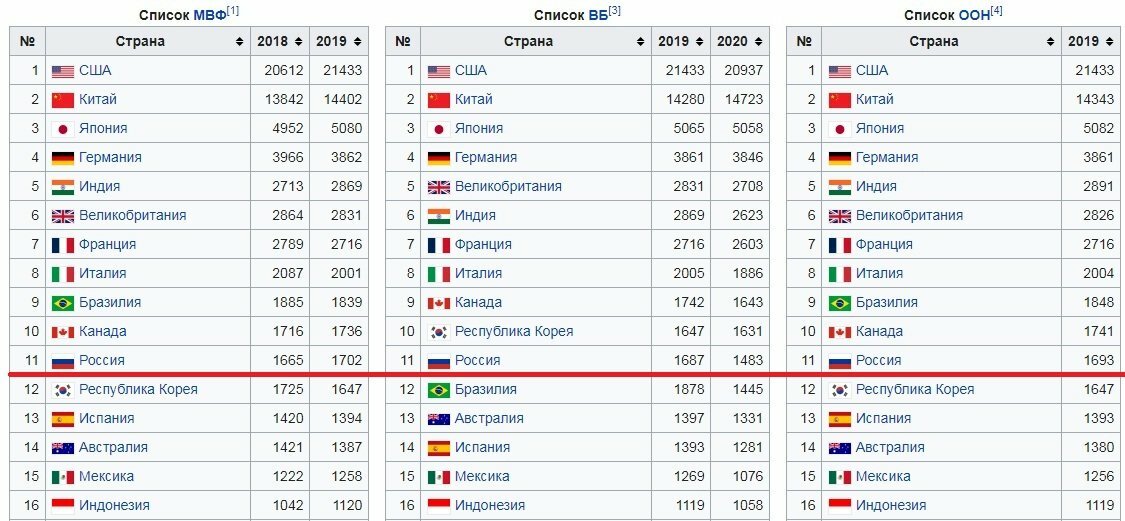The image size is (1125, 521).
Task: Click the France flag in the МВФ table
Action: 63,245
